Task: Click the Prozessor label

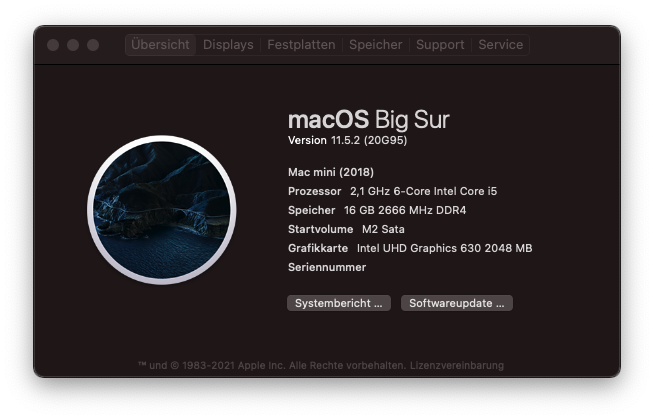Action: point(314,191)
